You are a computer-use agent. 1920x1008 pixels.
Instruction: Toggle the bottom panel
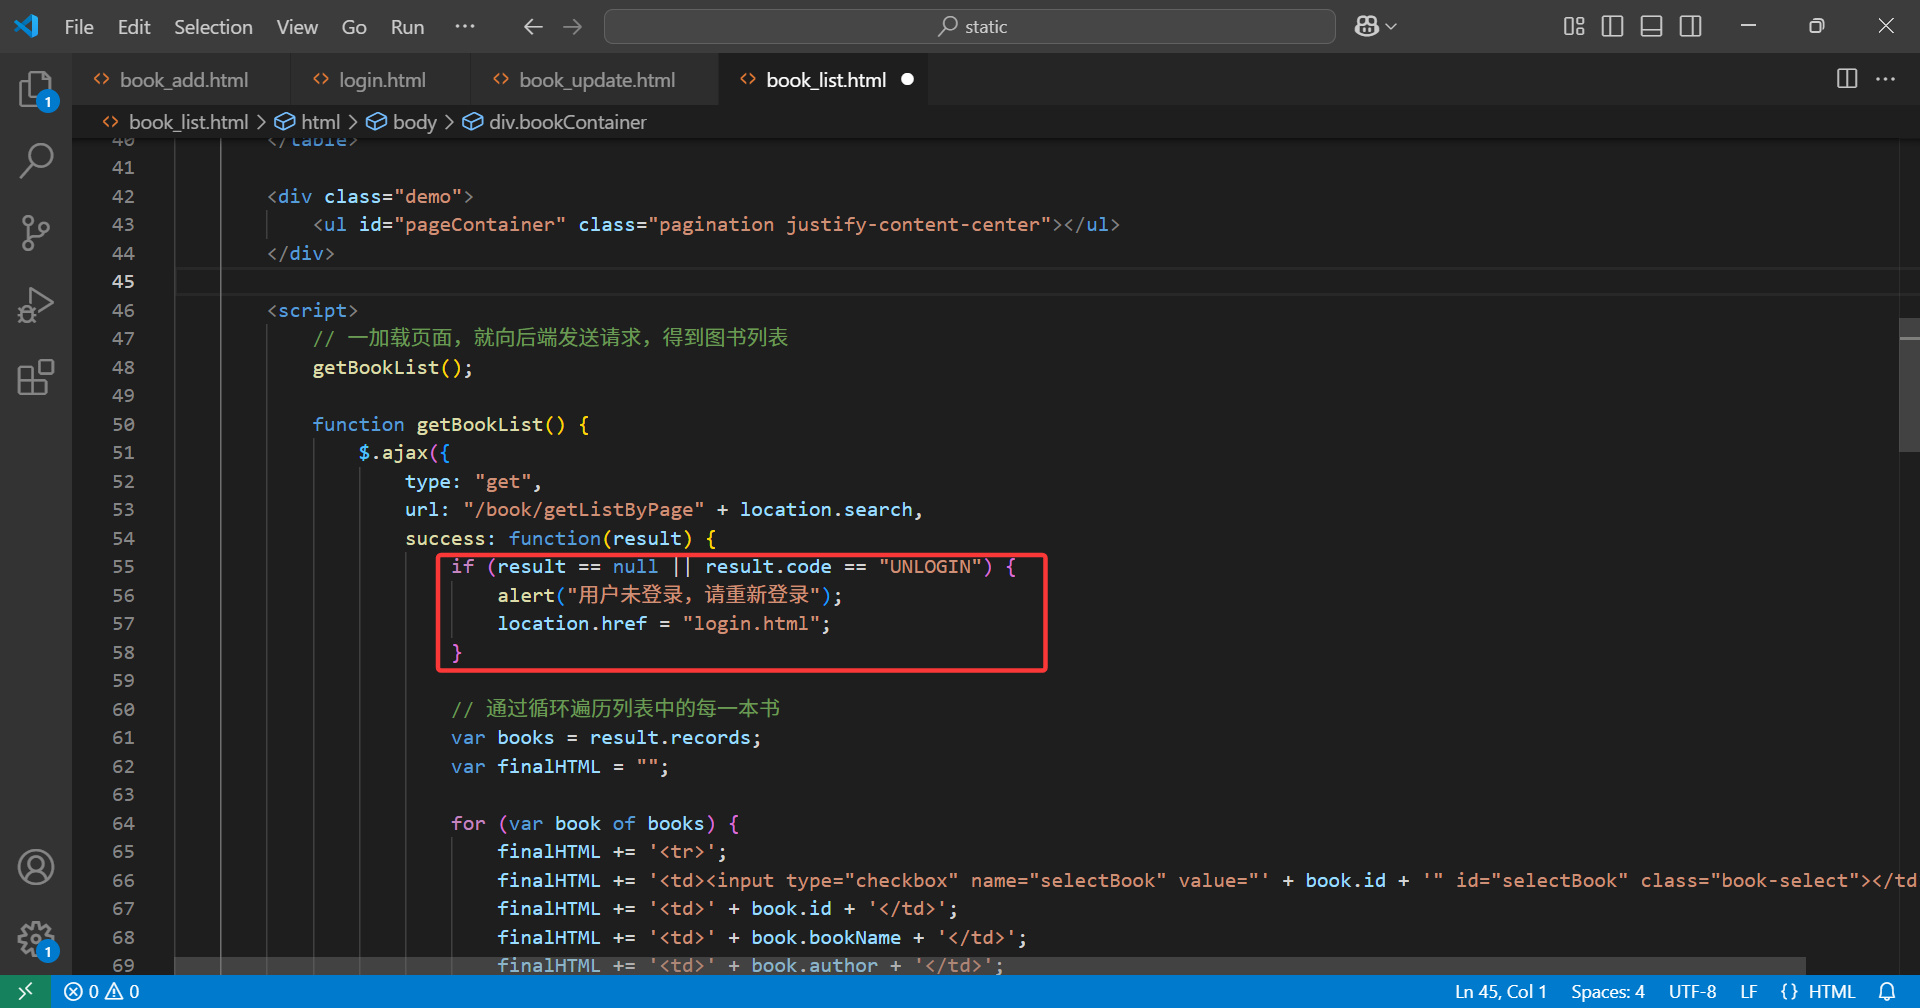point(1651,27)
